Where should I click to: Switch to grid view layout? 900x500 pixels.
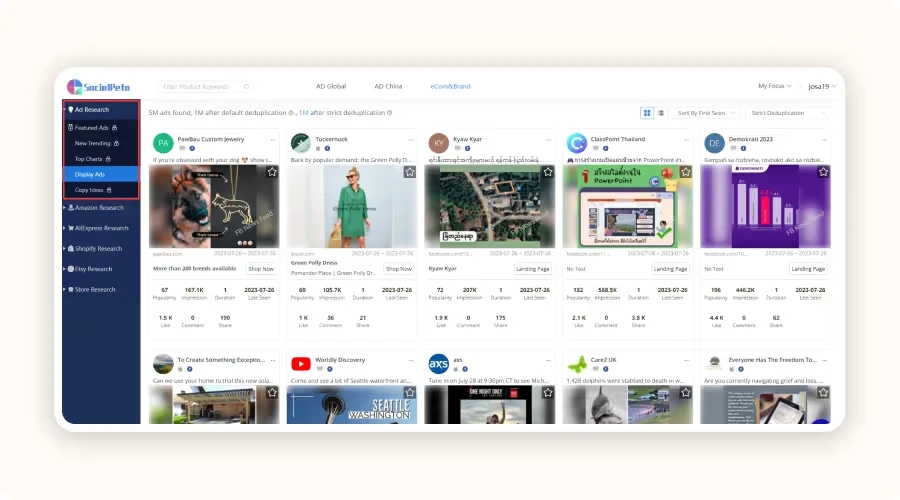coord(647,113)
